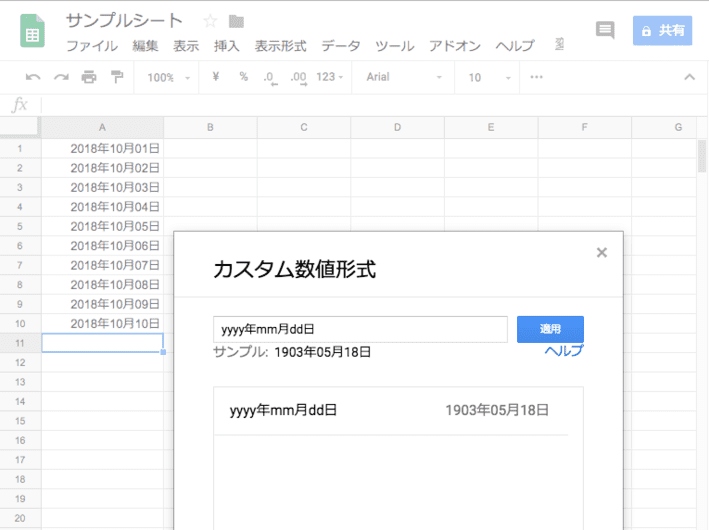Click the blue 適用 button
The width and height of the screenshot is (709, 530).
click(x=550, y=329)
